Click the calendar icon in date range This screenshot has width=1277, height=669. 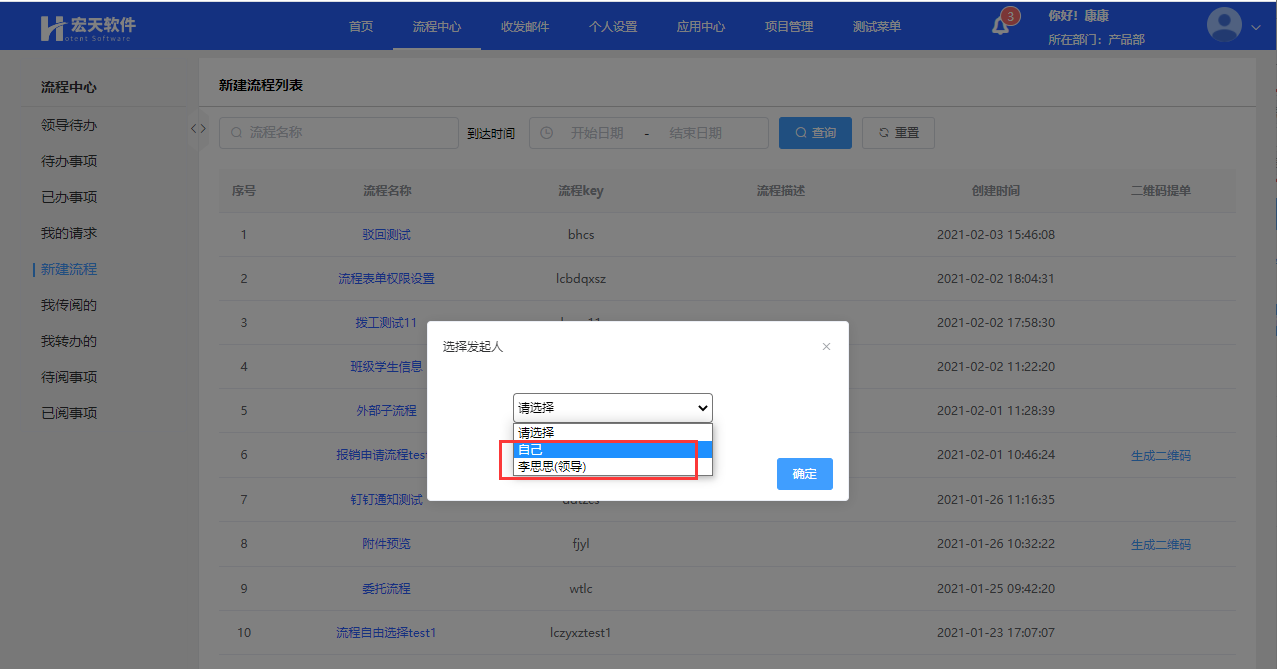coord(547,133)
